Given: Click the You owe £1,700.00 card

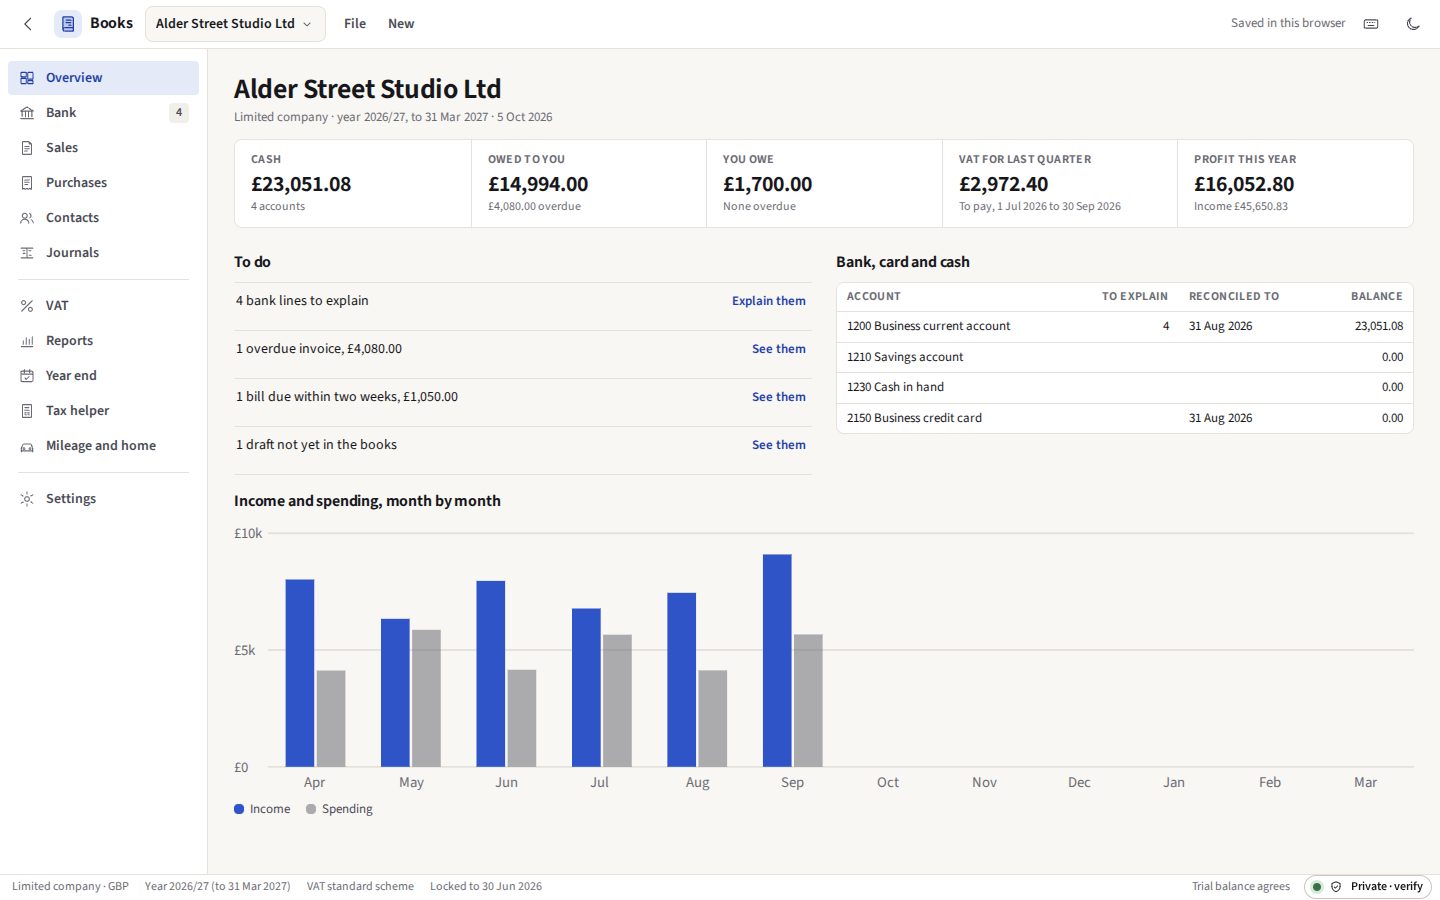Looking at the screenshot, I should click(x=824, y=183).
